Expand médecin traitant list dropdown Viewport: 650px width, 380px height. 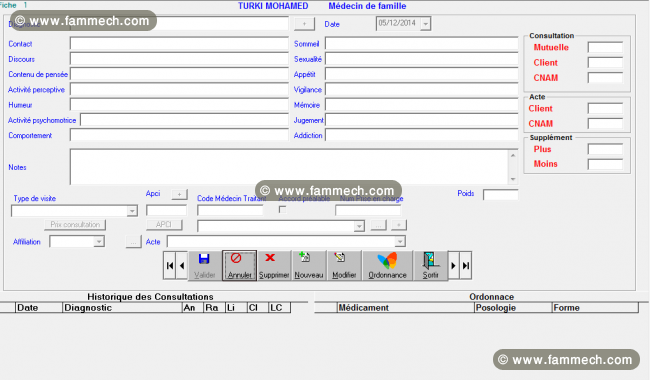coord(359,226)
